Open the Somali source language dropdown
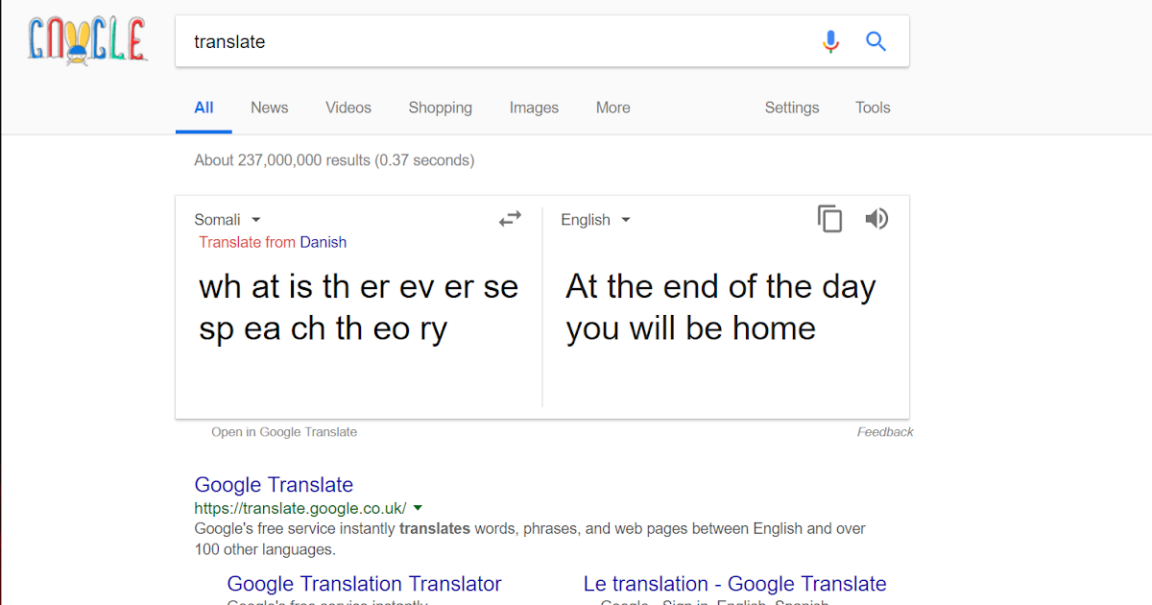This screenshot has height=605, width=1152. tap(227, 219)
